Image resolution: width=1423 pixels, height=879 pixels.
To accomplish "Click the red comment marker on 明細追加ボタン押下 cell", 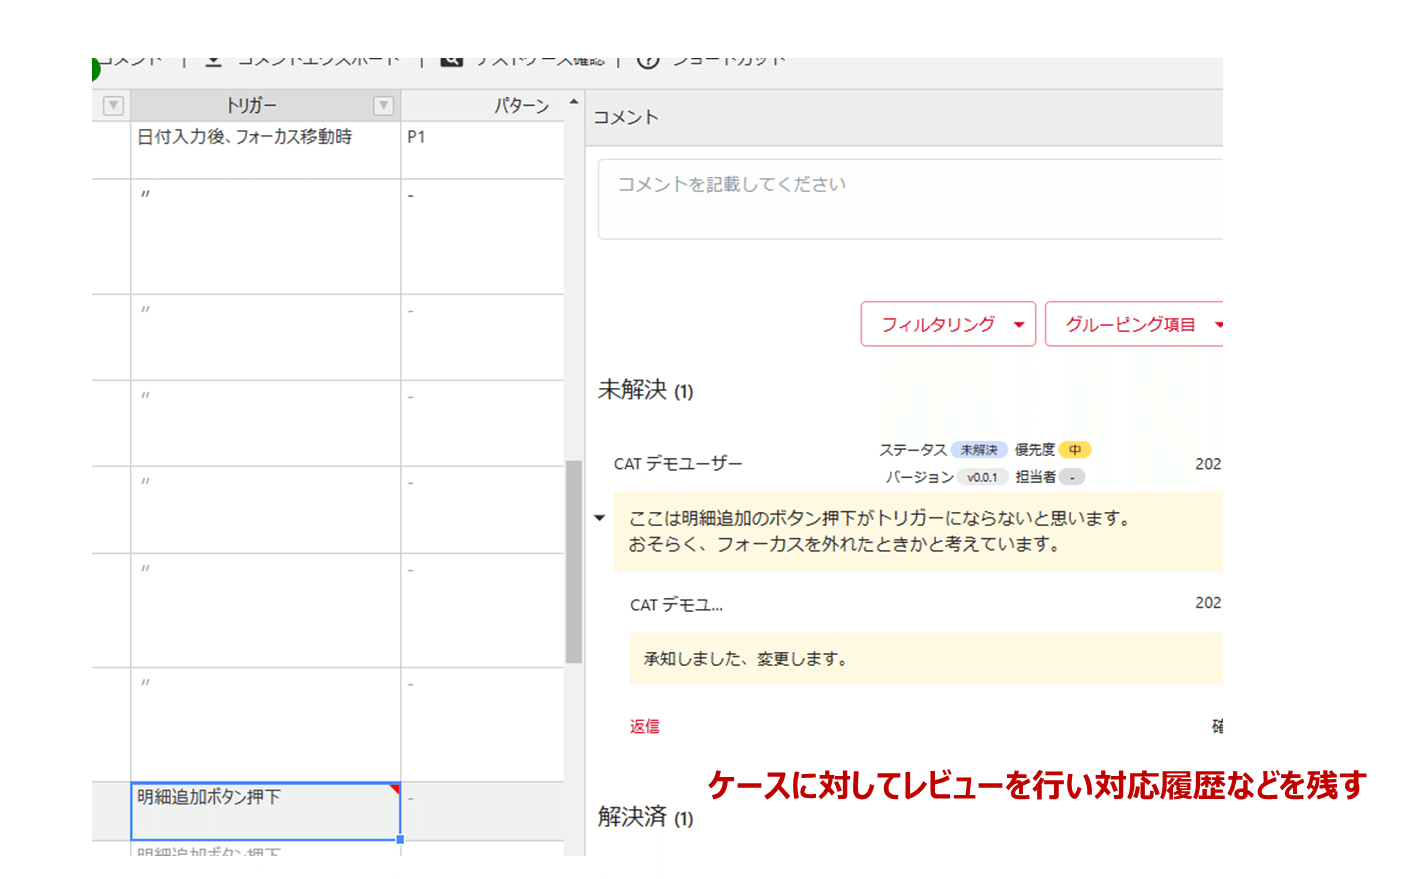I will (395, 789).
